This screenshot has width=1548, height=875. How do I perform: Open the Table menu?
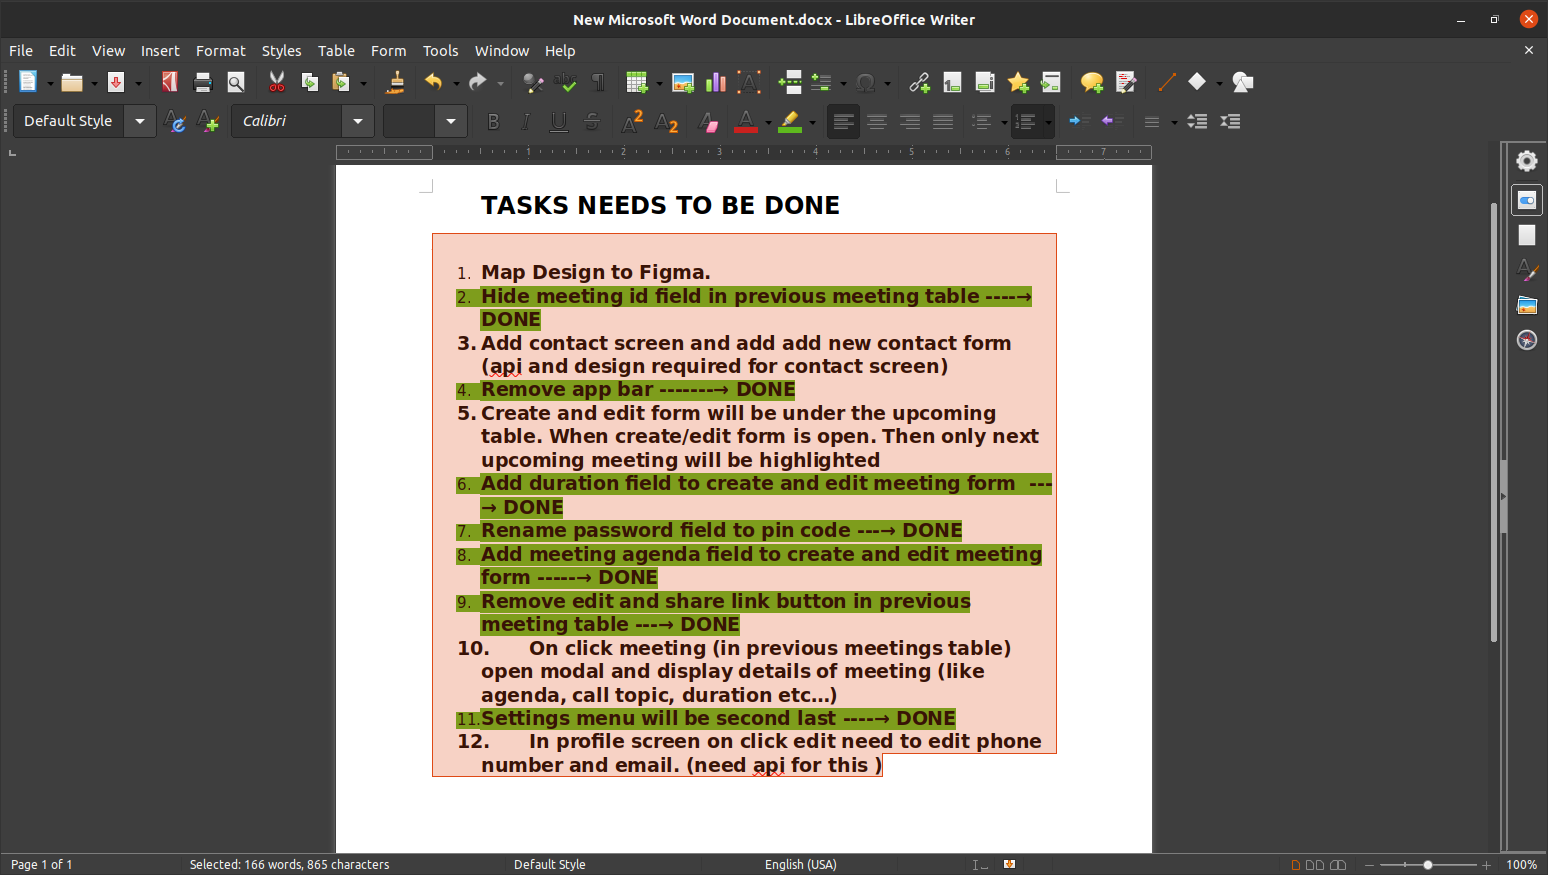click(336, 50)
